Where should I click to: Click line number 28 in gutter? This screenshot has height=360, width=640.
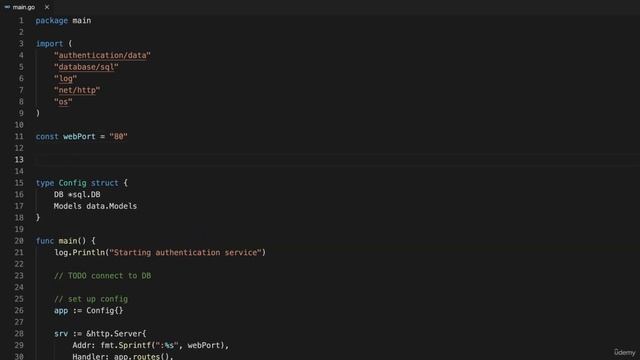point(19,334)
